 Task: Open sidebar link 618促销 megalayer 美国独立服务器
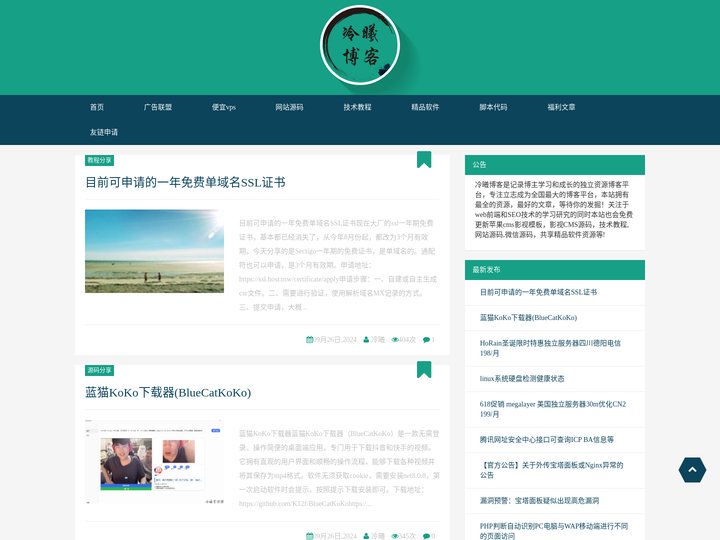[x=553, y=409]
